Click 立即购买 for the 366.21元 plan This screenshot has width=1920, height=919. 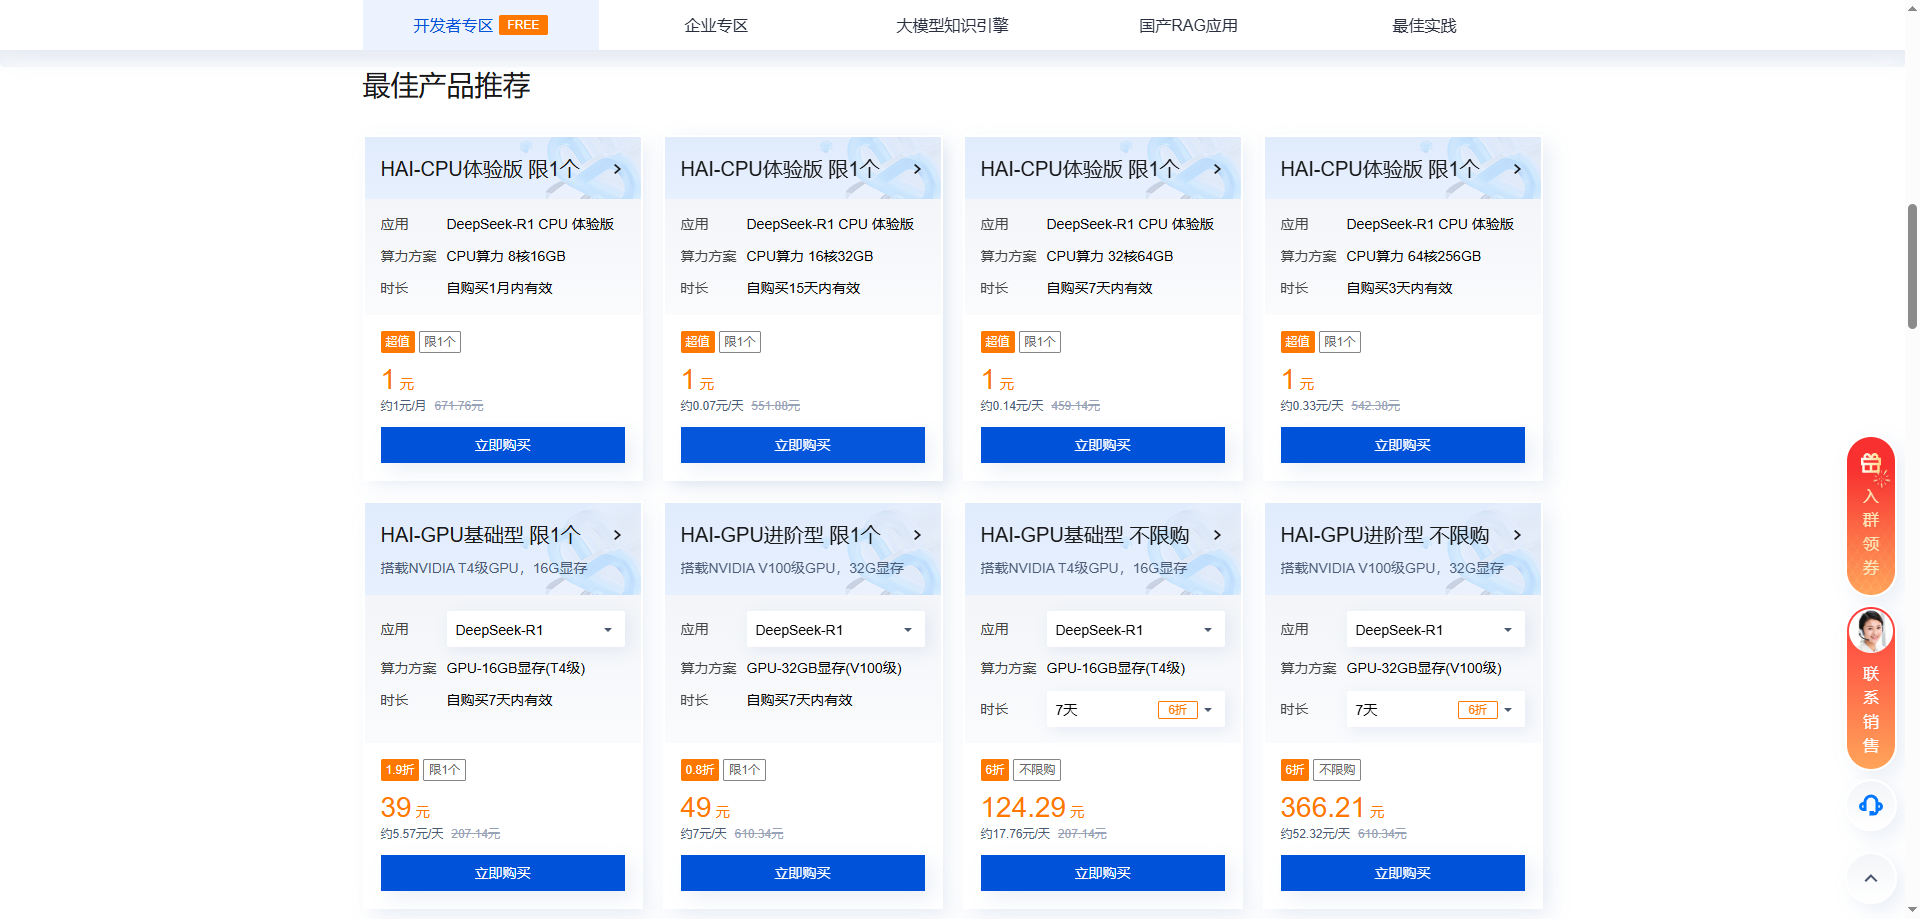[1403, 873]
